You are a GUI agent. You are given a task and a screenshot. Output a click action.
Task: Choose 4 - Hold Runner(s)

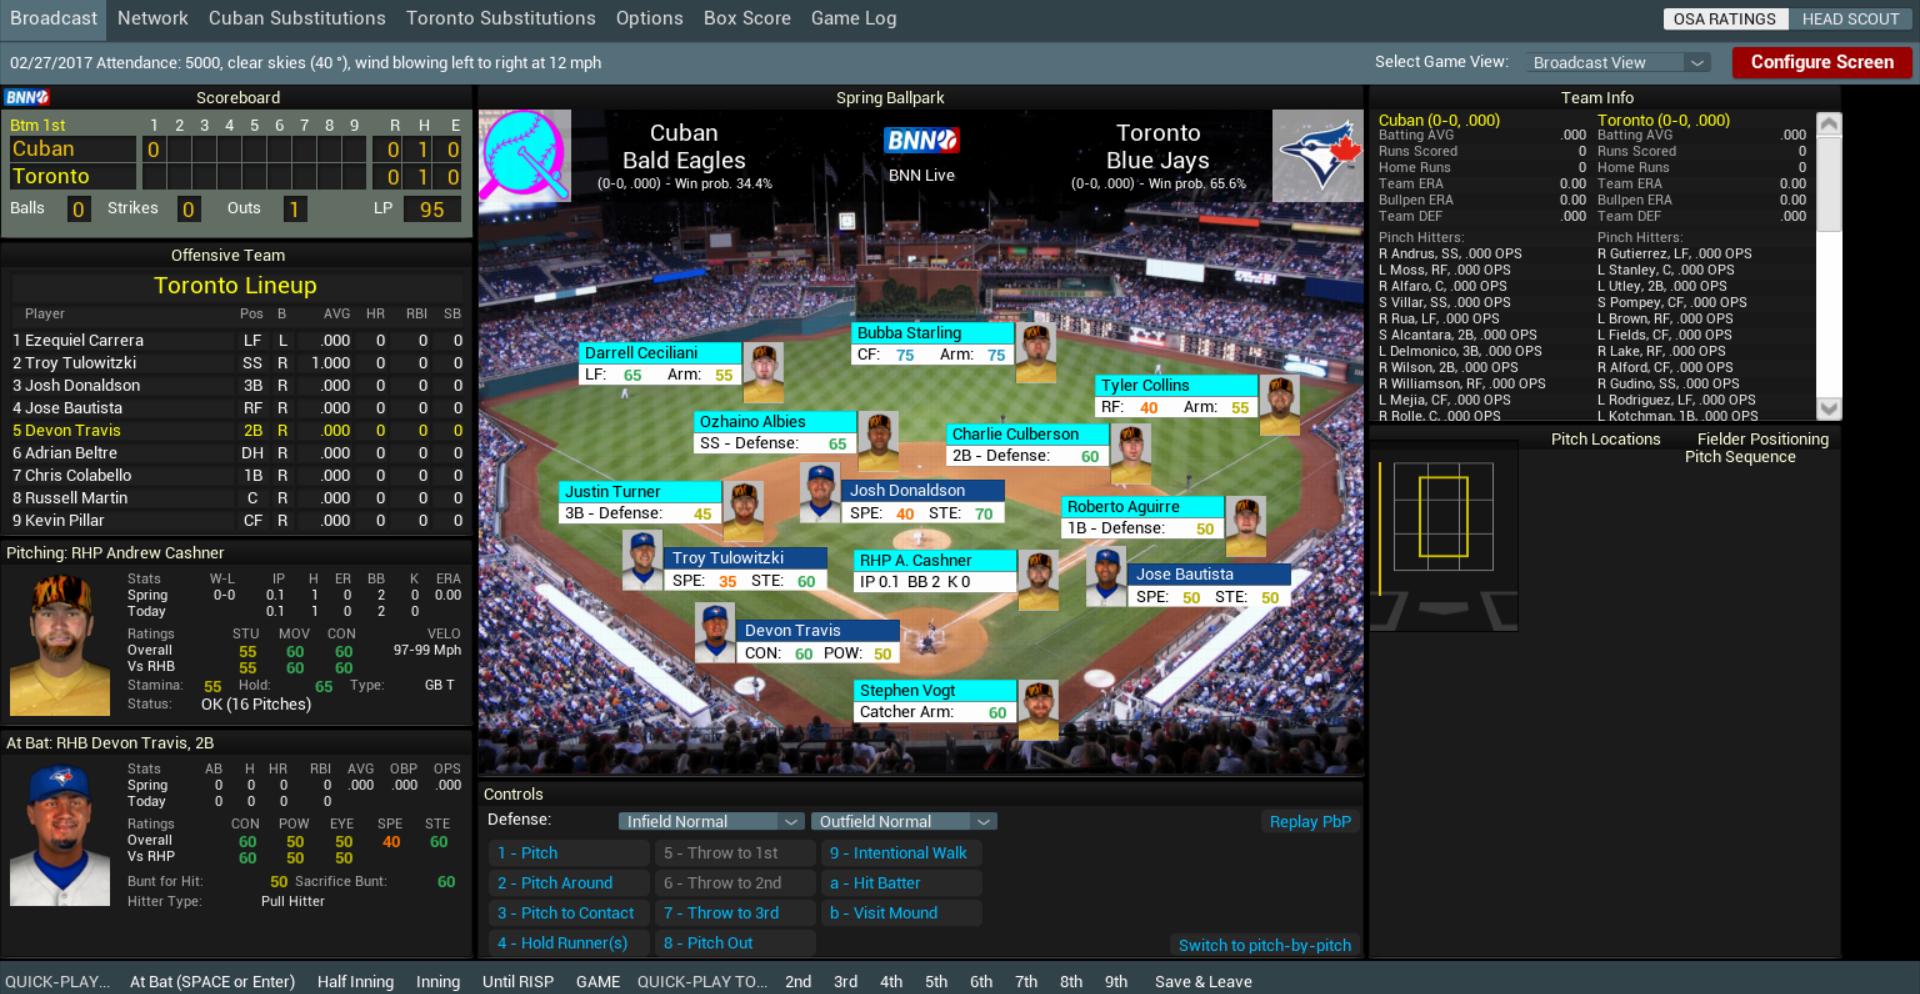570,943
